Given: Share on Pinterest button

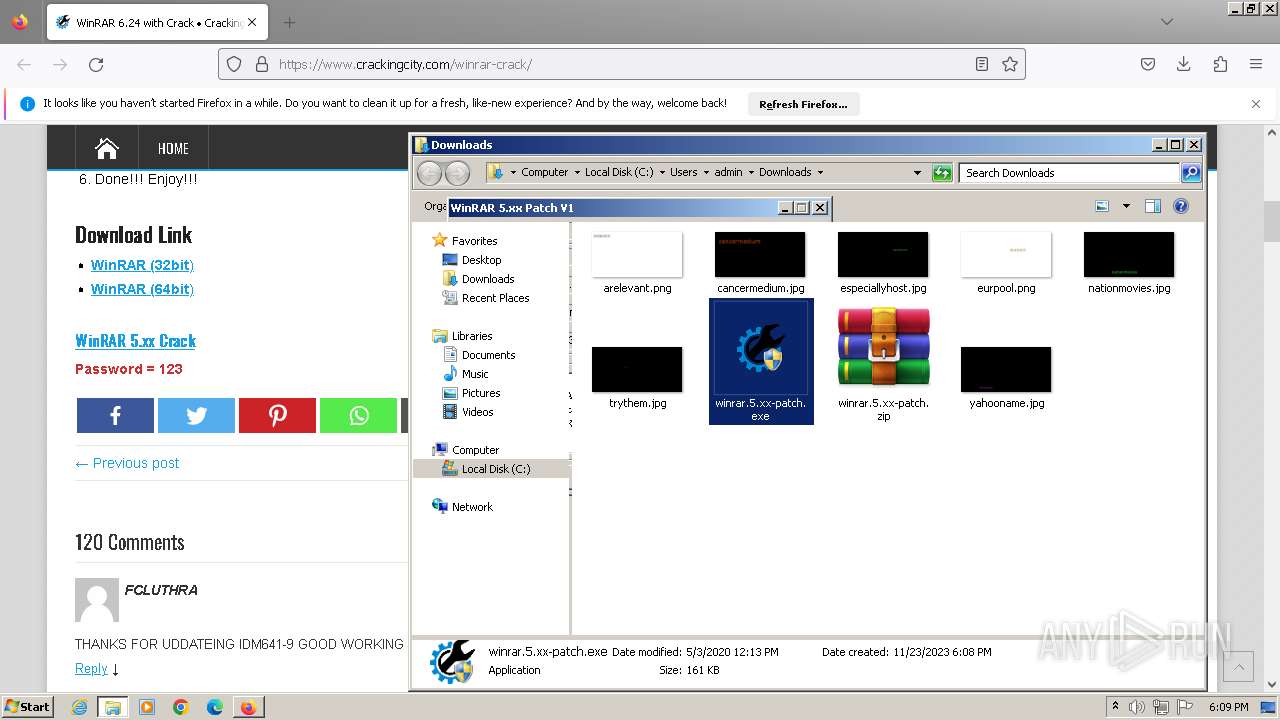Looking at the screenshot, I should 277,415.
